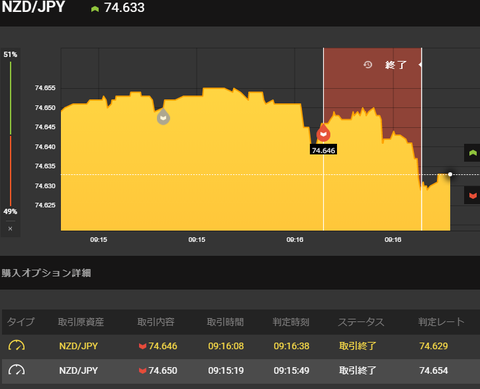The height and width of the screenshot is (389, 480).
Task: Click red down-arrow beside 74.650 in table
Action: click(x=142, y=371)
